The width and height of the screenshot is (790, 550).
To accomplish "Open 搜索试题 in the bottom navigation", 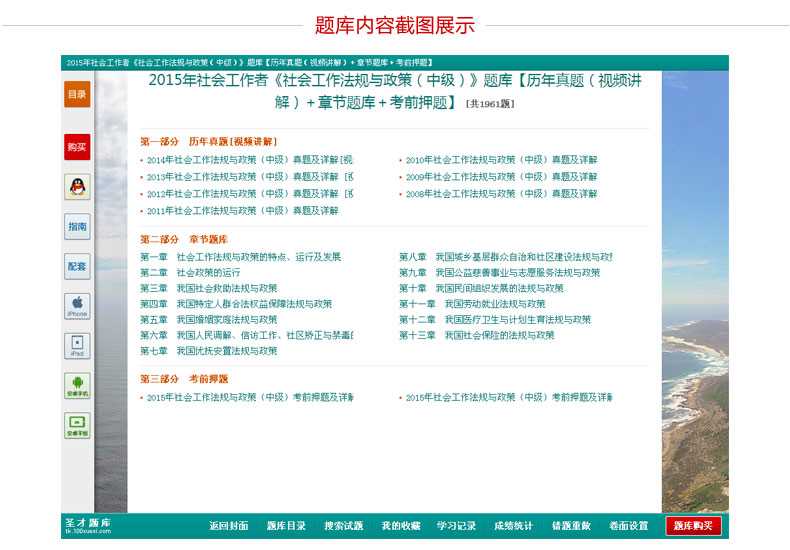I will pyautogui.click(x=343, y=526).
